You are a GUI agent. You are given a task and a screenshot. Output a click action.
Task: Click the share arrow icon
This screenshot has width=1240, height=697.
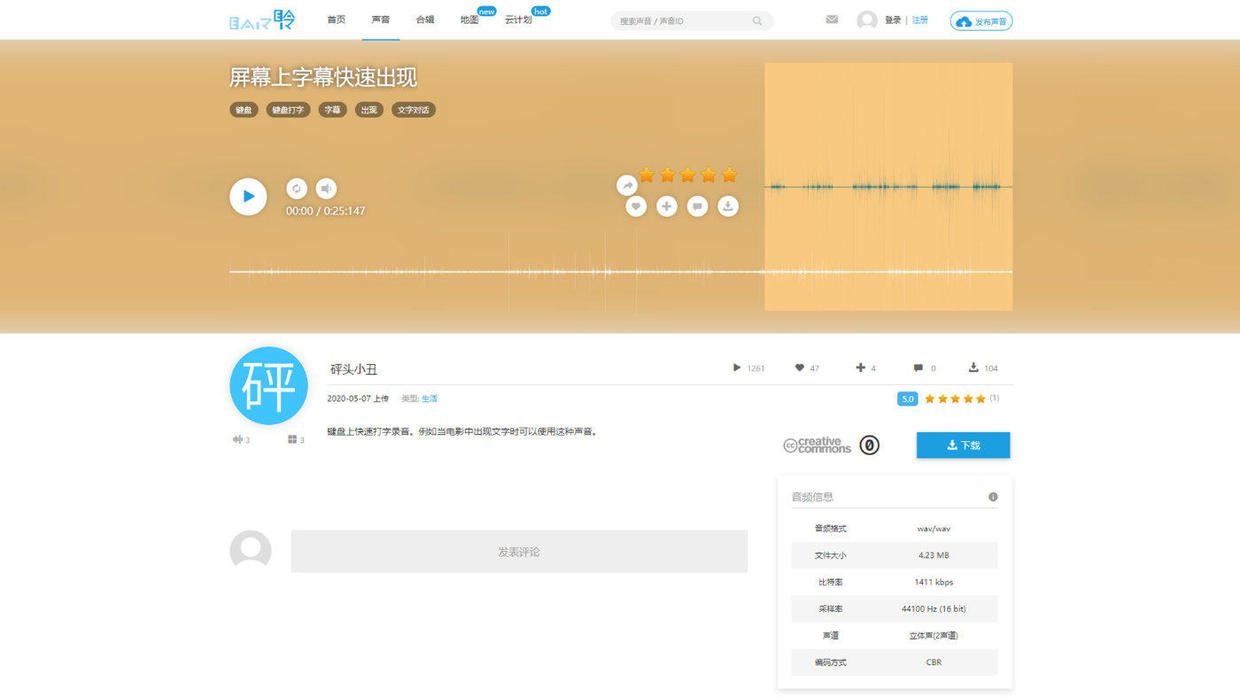click(x=627, y=185)
